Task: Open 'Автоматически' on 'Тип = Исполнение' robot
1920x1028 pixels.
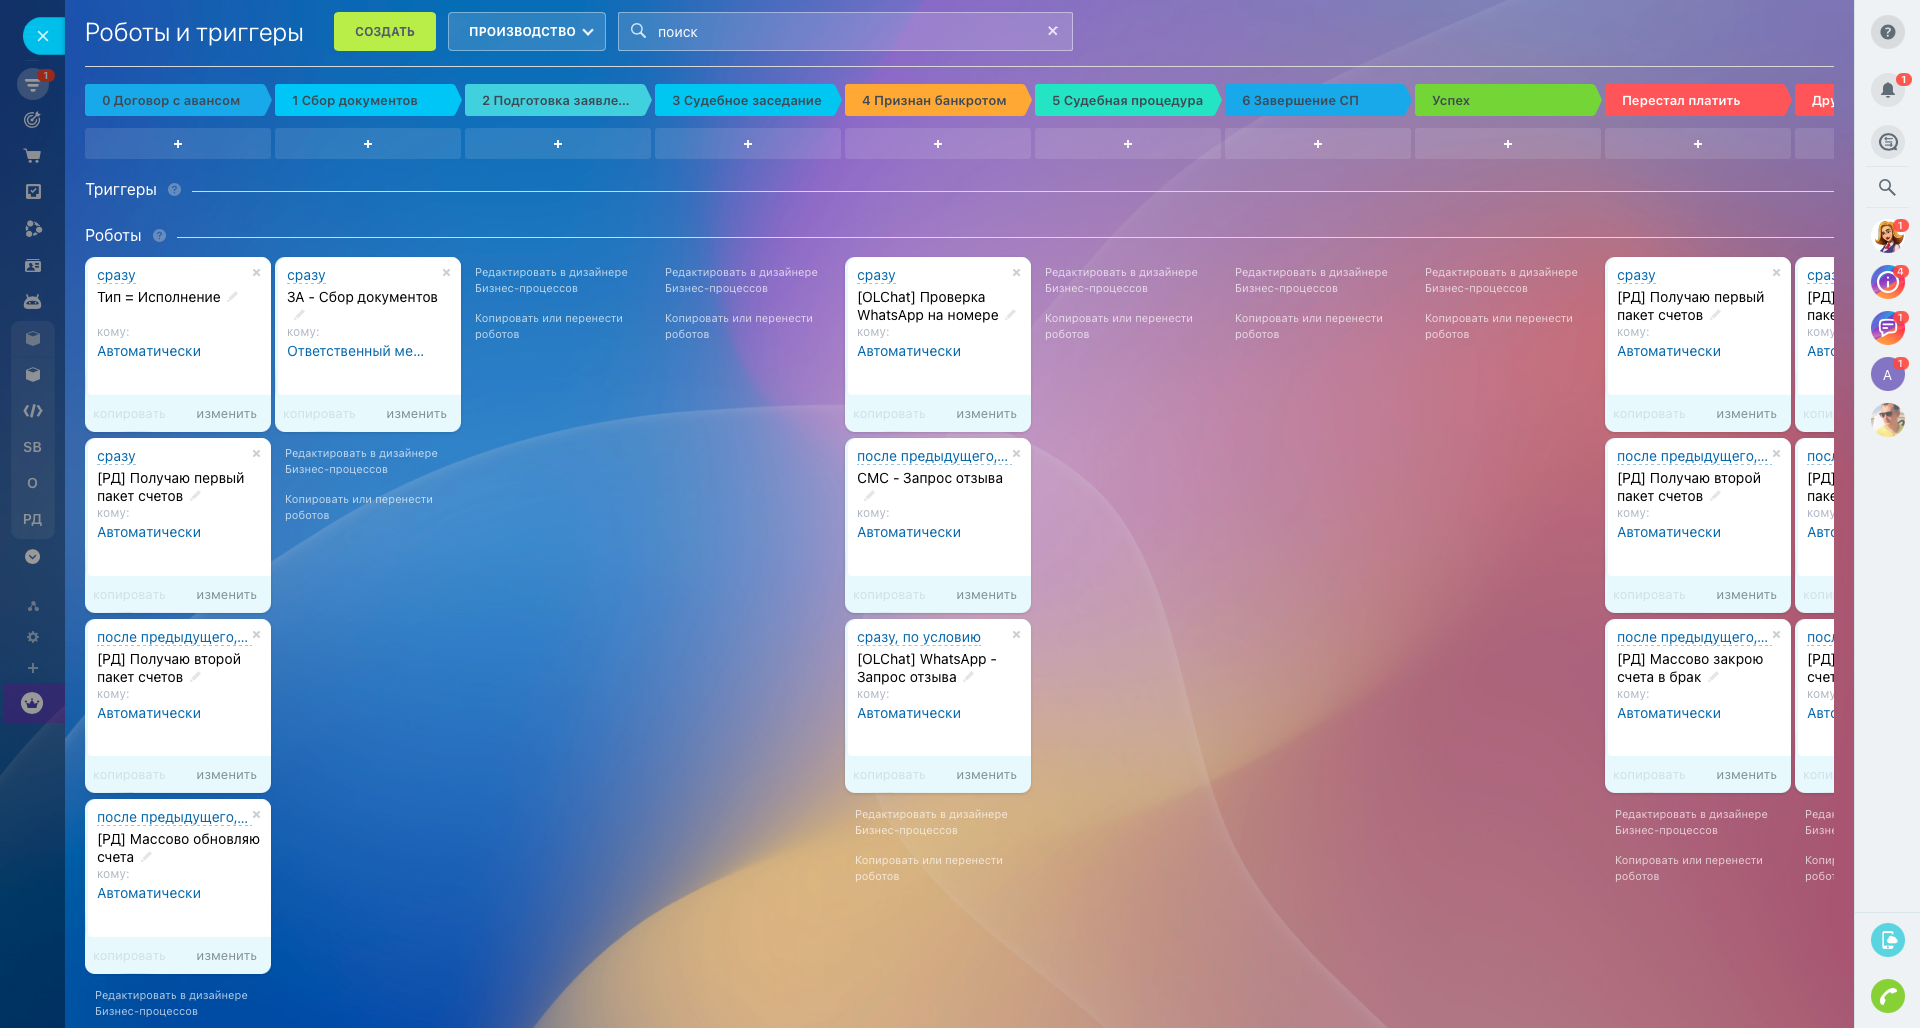Action: [x=149, y=351]
